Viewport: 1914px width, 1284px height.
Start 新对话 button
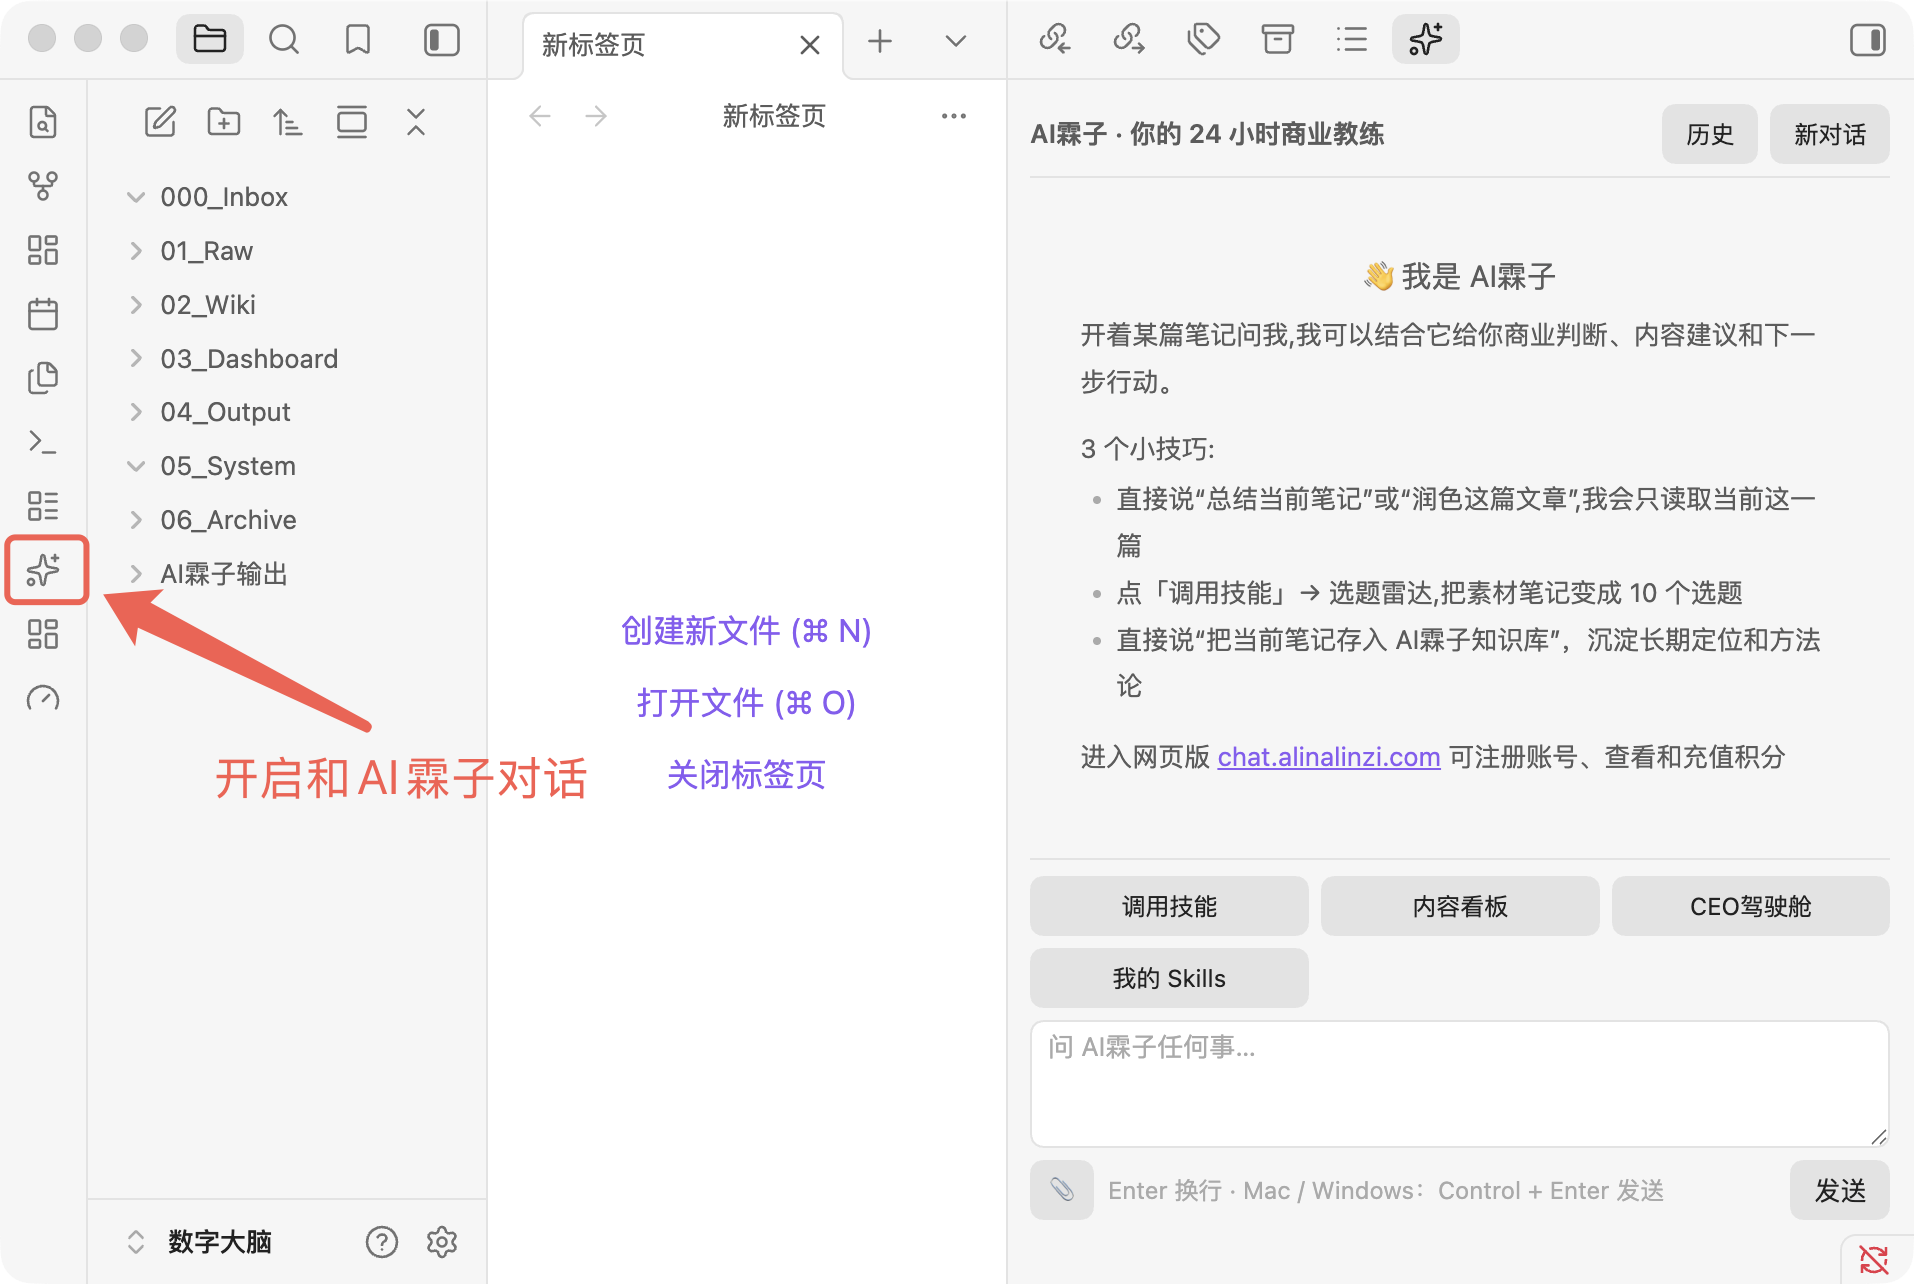[x=1829, y=134]
